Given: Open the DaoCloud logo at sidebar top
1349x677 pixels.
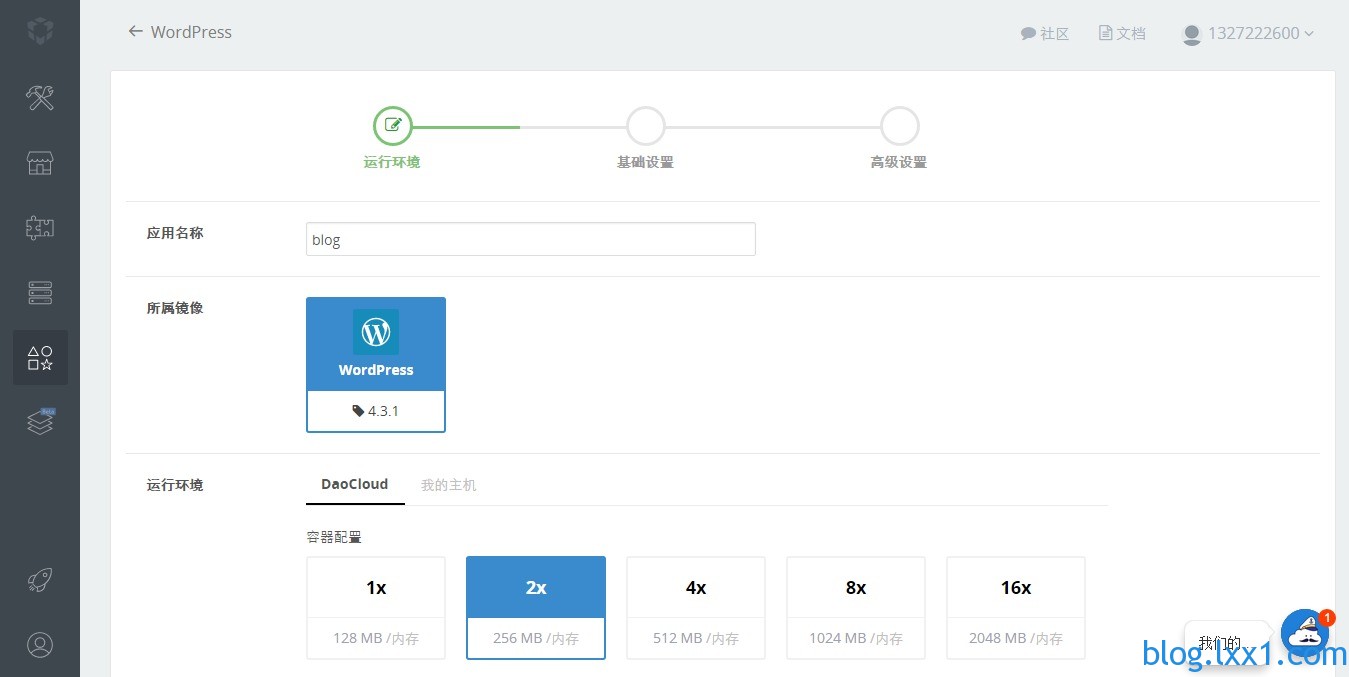Looking at the screenshot, I should pos(40,31).
